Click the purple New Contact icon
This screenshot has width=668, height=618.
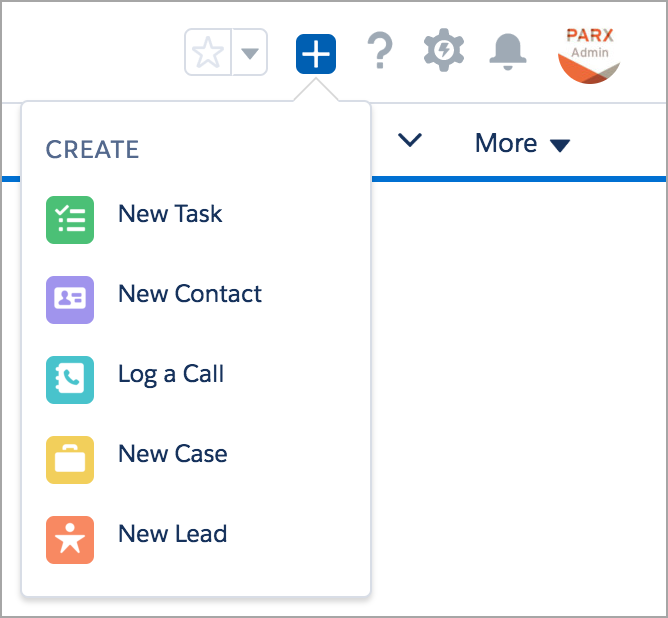pos(70,300)
